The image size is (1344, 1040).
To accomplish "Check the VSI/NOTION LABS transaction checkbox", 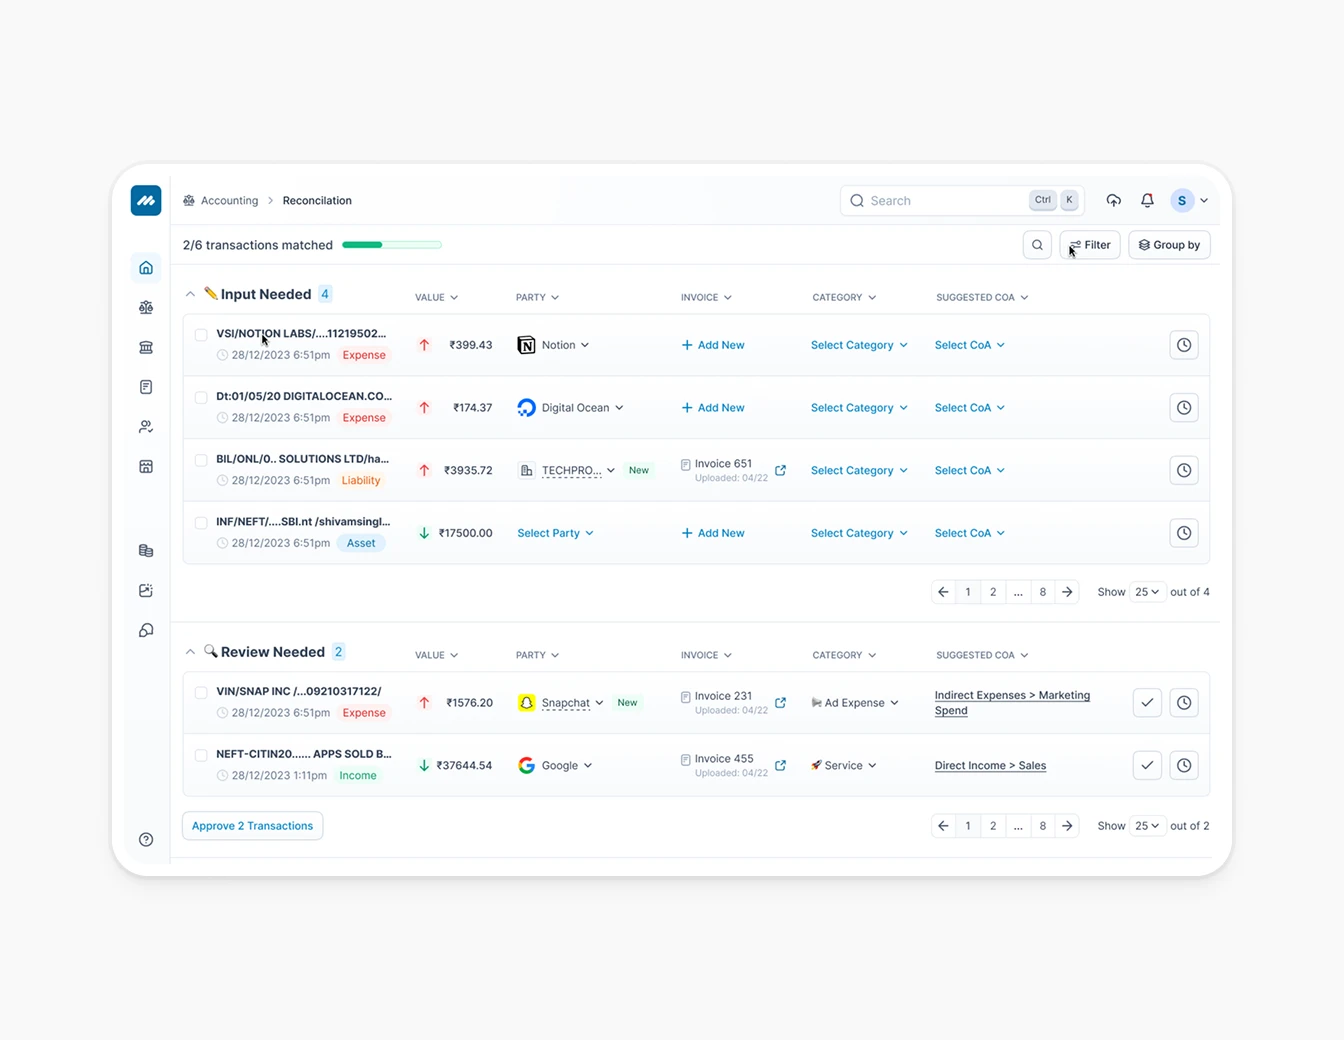I will click(201, 335).
